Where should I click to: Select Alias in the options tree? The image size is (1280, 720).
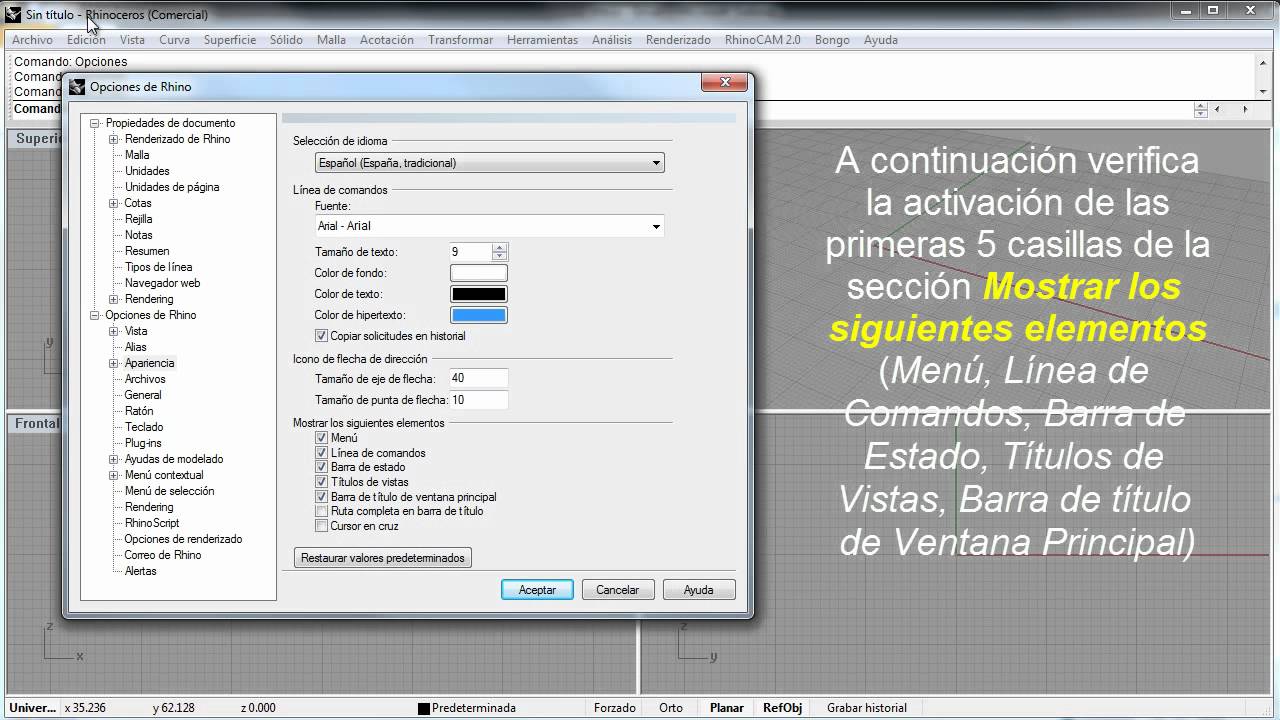pos(136,347)
